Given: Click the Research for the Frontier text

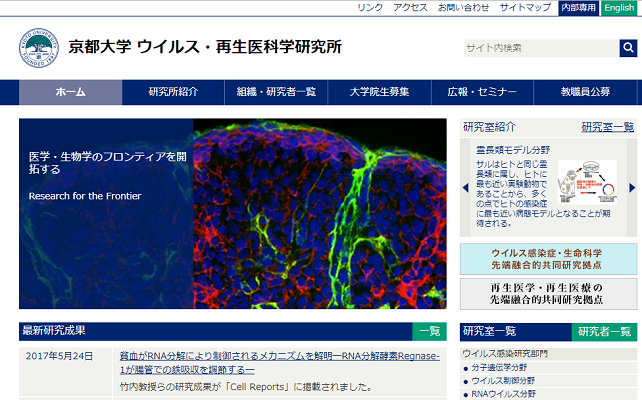Looking at the screenshot, I should pyautogui.click(x=85, y=196).
